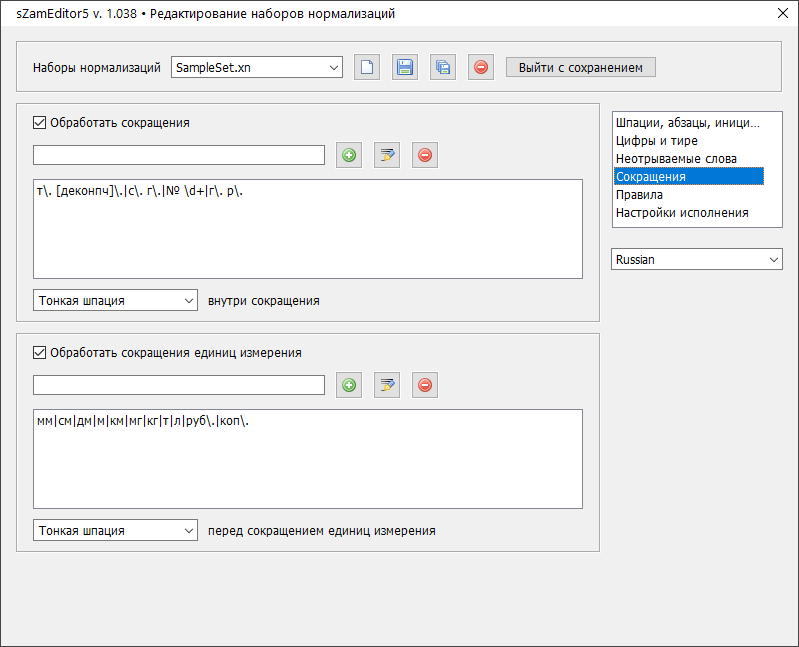Image resolution: width=799 pixels, height=647 pixels.
Task: Add an abbreviation with the upper green plus
Action: click(x=349, y=155)
